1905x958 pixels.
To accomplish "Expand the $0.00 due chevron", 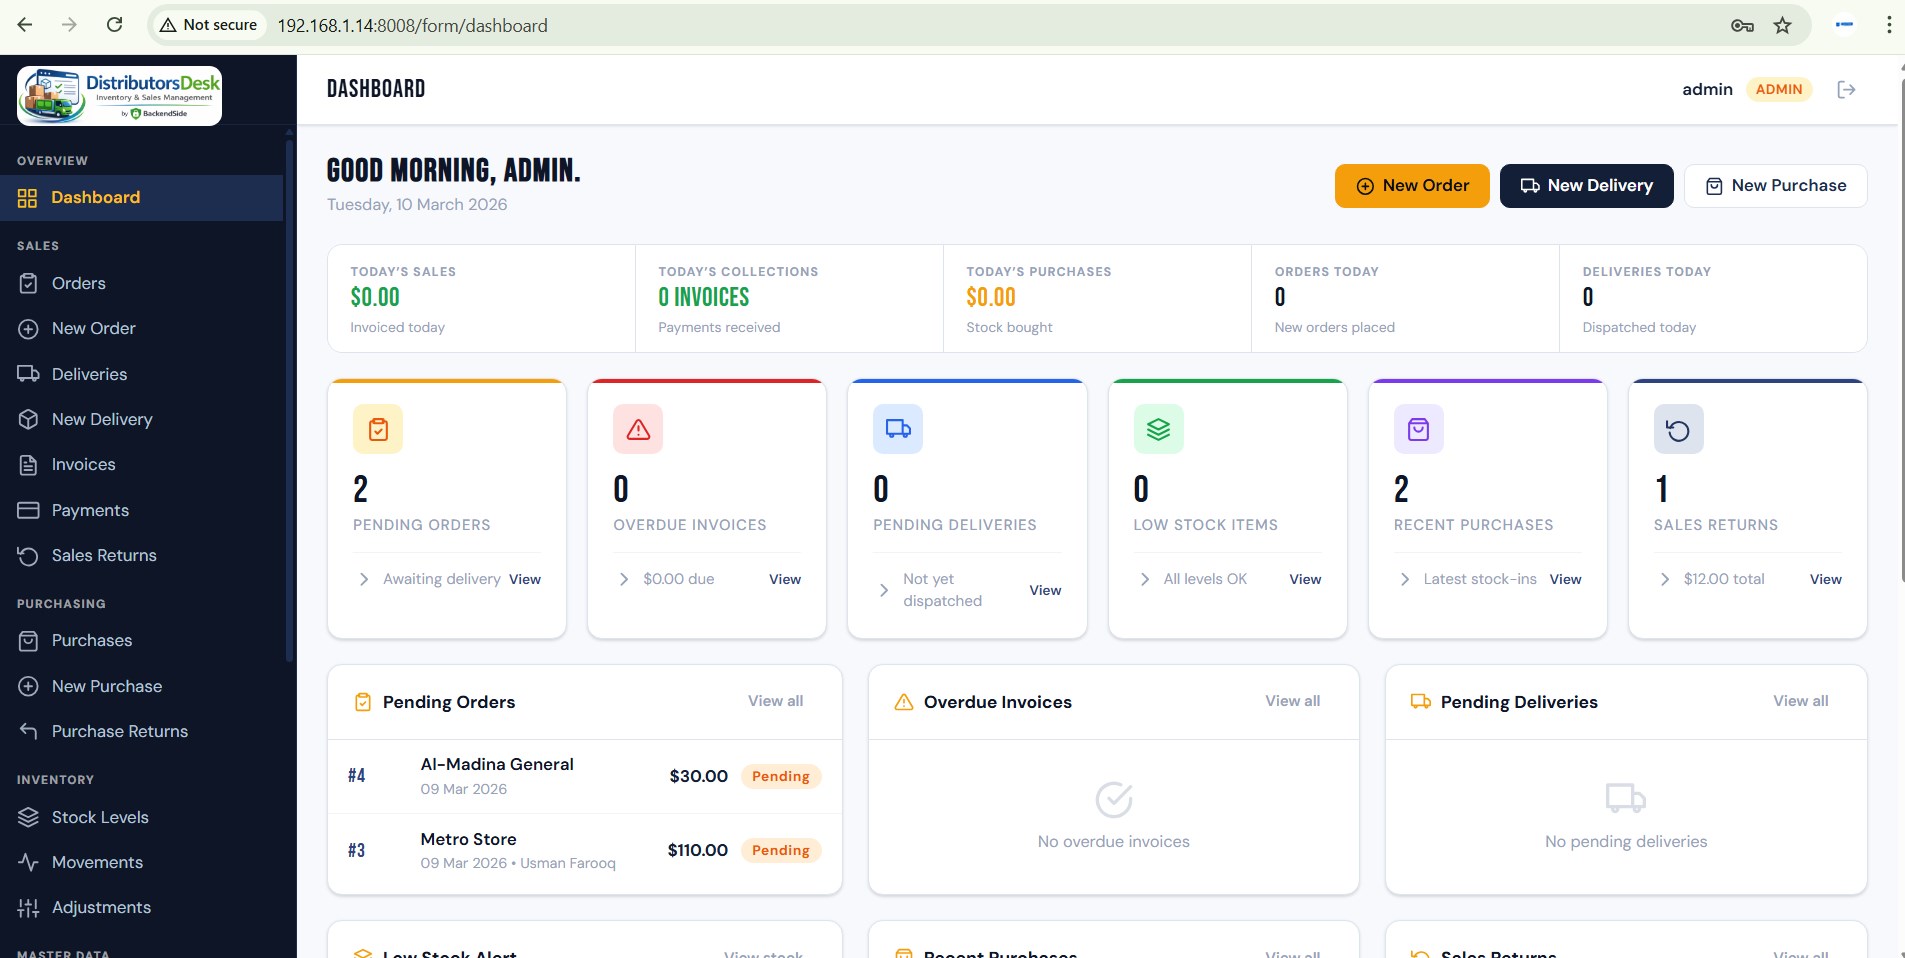I will pyautogui.click(x=624, y=579).
